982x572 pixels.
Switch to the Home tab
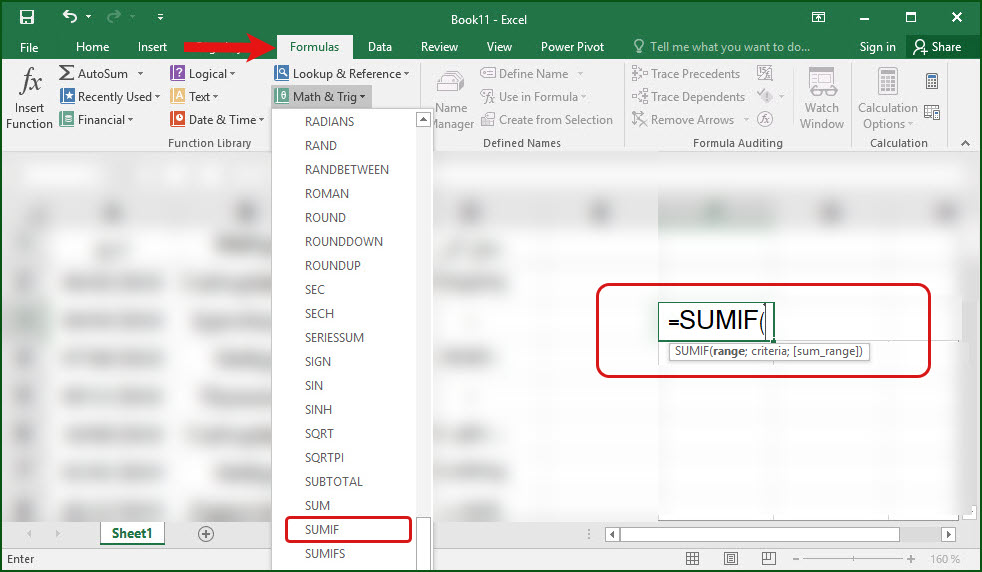click(x=92, y=47)
